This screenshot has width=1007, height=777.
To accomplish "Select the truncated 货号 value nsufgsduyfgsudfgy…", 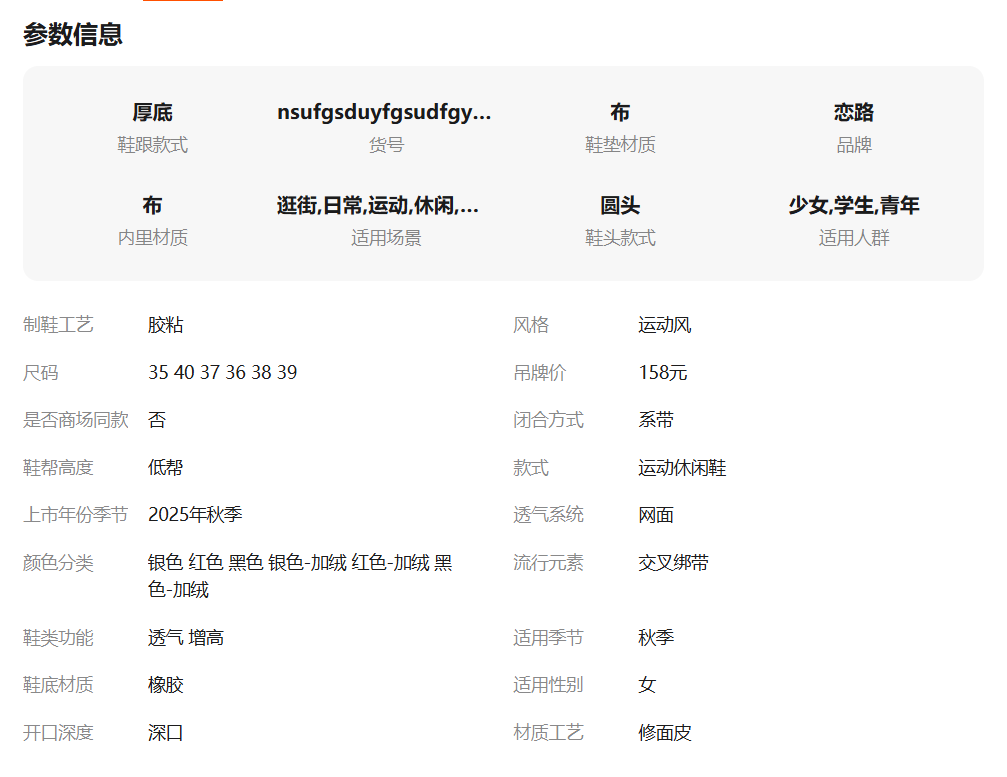I will [x=384, y=112].
